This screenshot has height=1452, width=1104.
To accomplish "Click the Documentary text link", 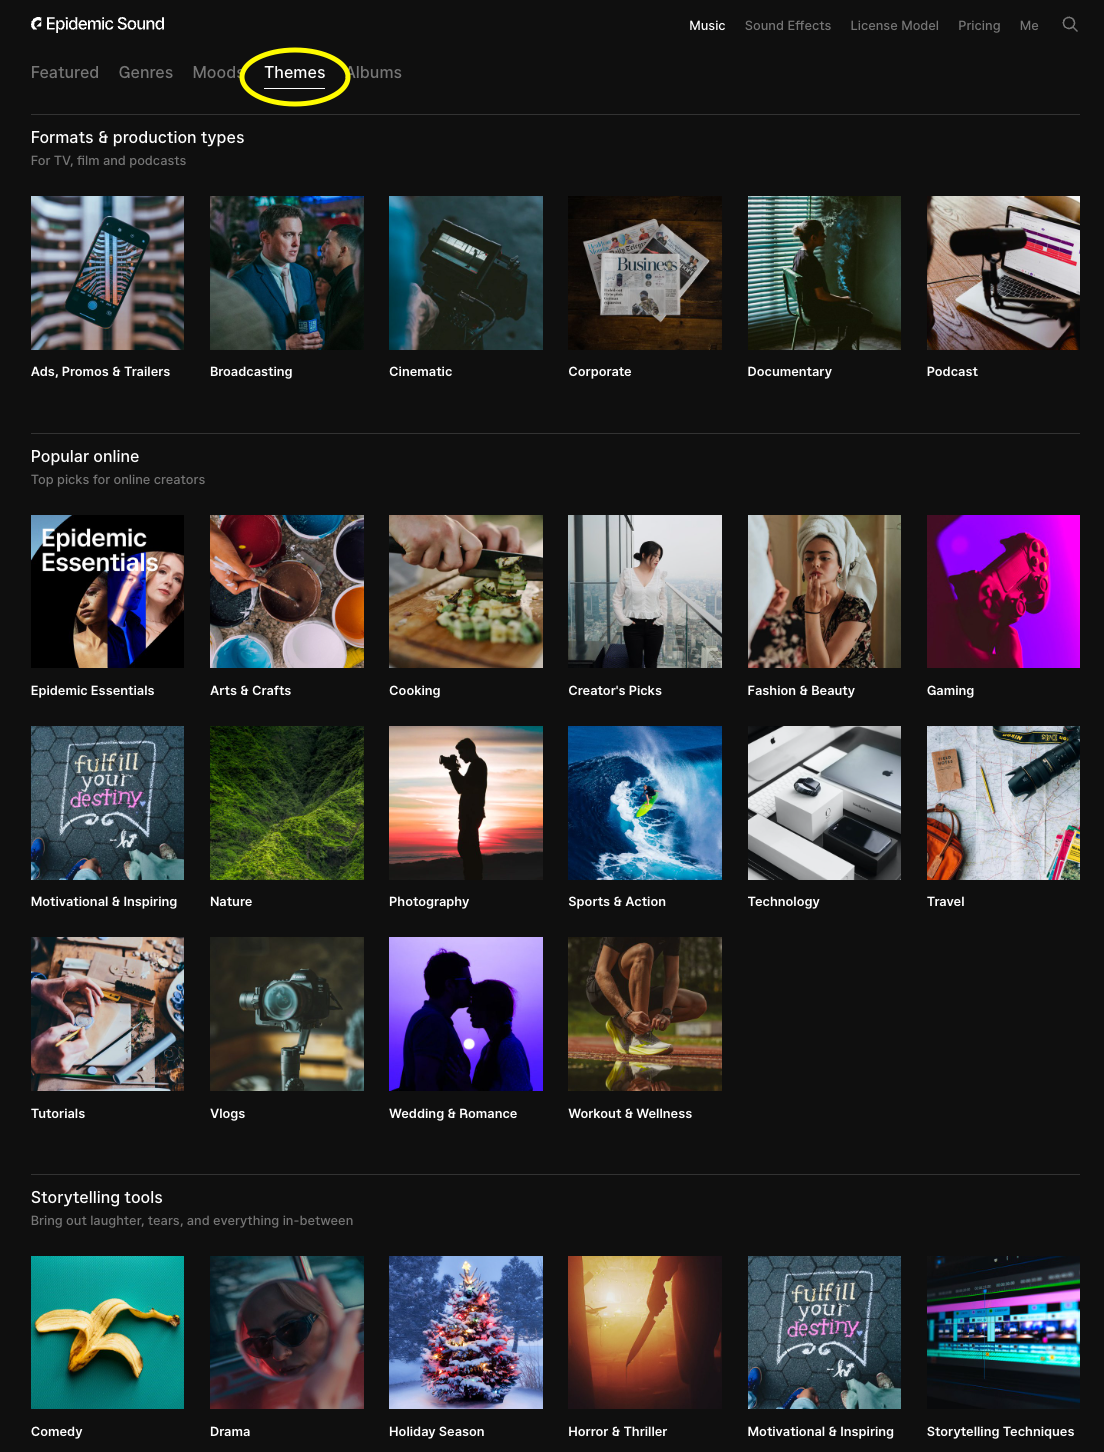I will click(x=789, y=371).
